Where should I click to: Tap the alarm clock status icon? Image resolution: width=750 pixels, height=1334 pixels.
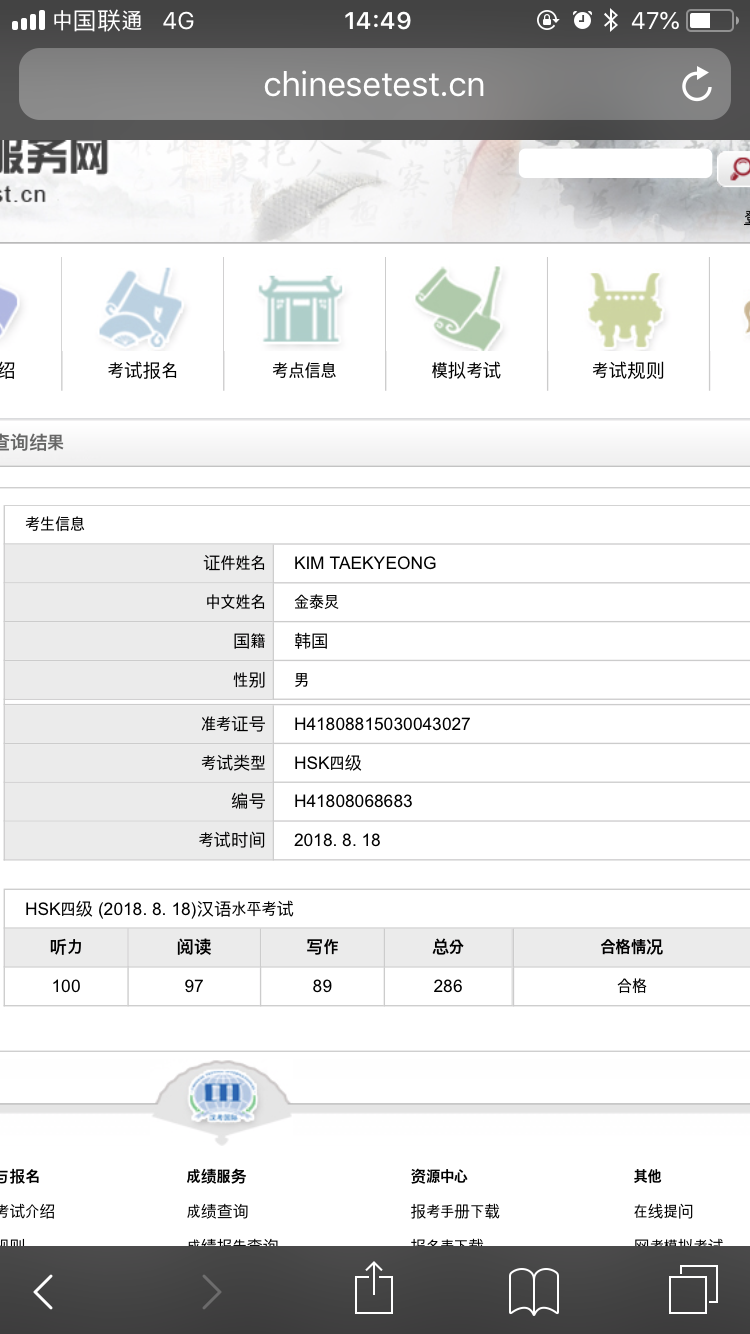click(x=582, y=21)
